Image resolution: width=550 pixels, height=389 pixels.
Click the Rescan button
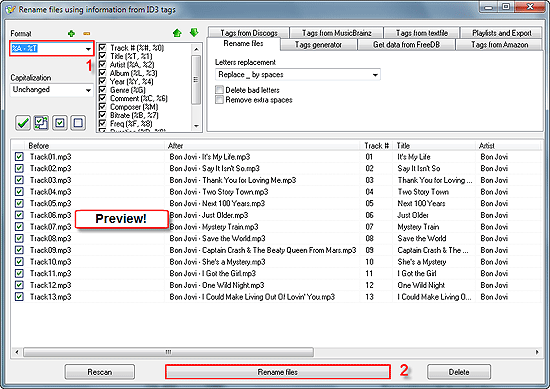pyautogui.click(x=100, y=372)
